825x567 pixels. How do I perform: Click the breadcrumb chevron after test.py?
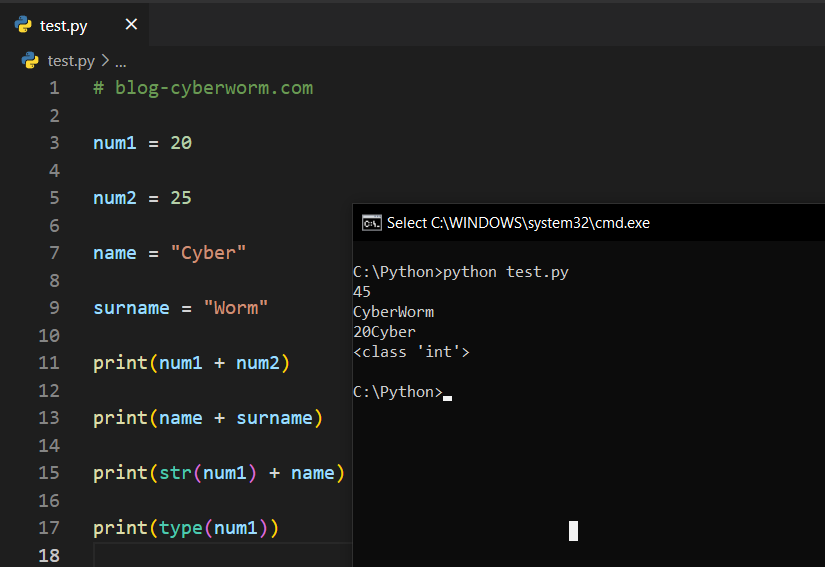pyautogui.click(x=105, y=61)
